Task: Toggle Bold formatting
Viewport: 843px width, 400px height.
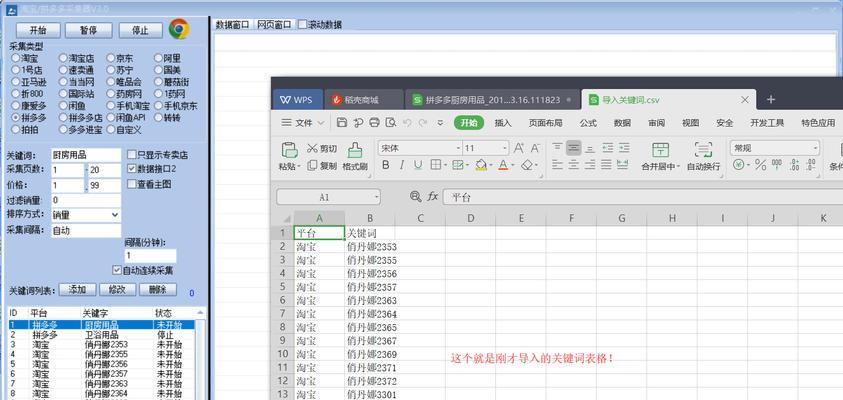Action: click(x=385, y=165)
